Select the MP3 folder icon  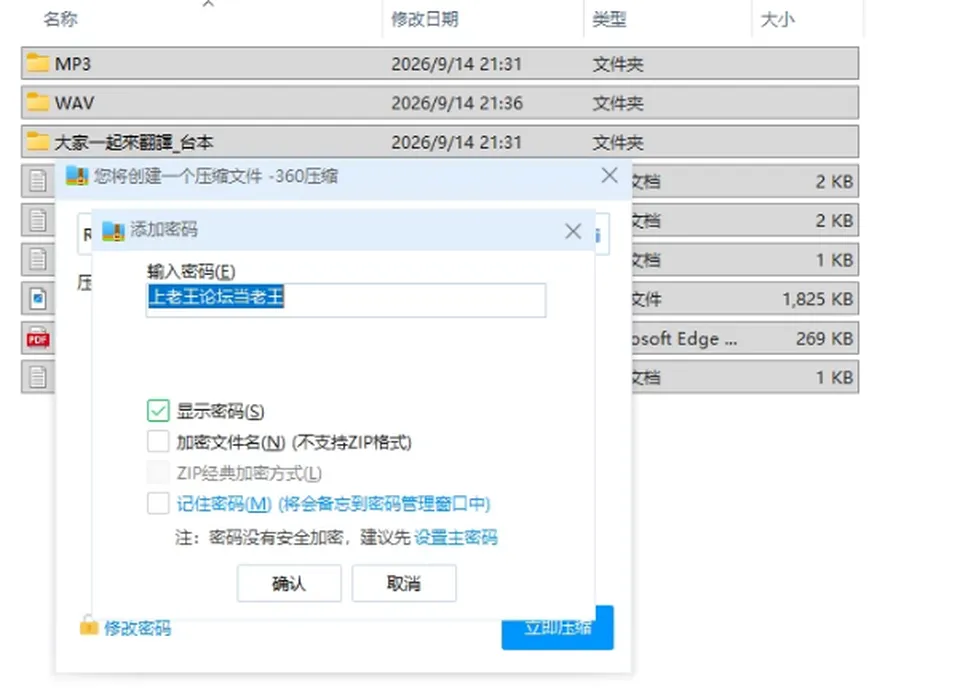(x=37, y=63)
